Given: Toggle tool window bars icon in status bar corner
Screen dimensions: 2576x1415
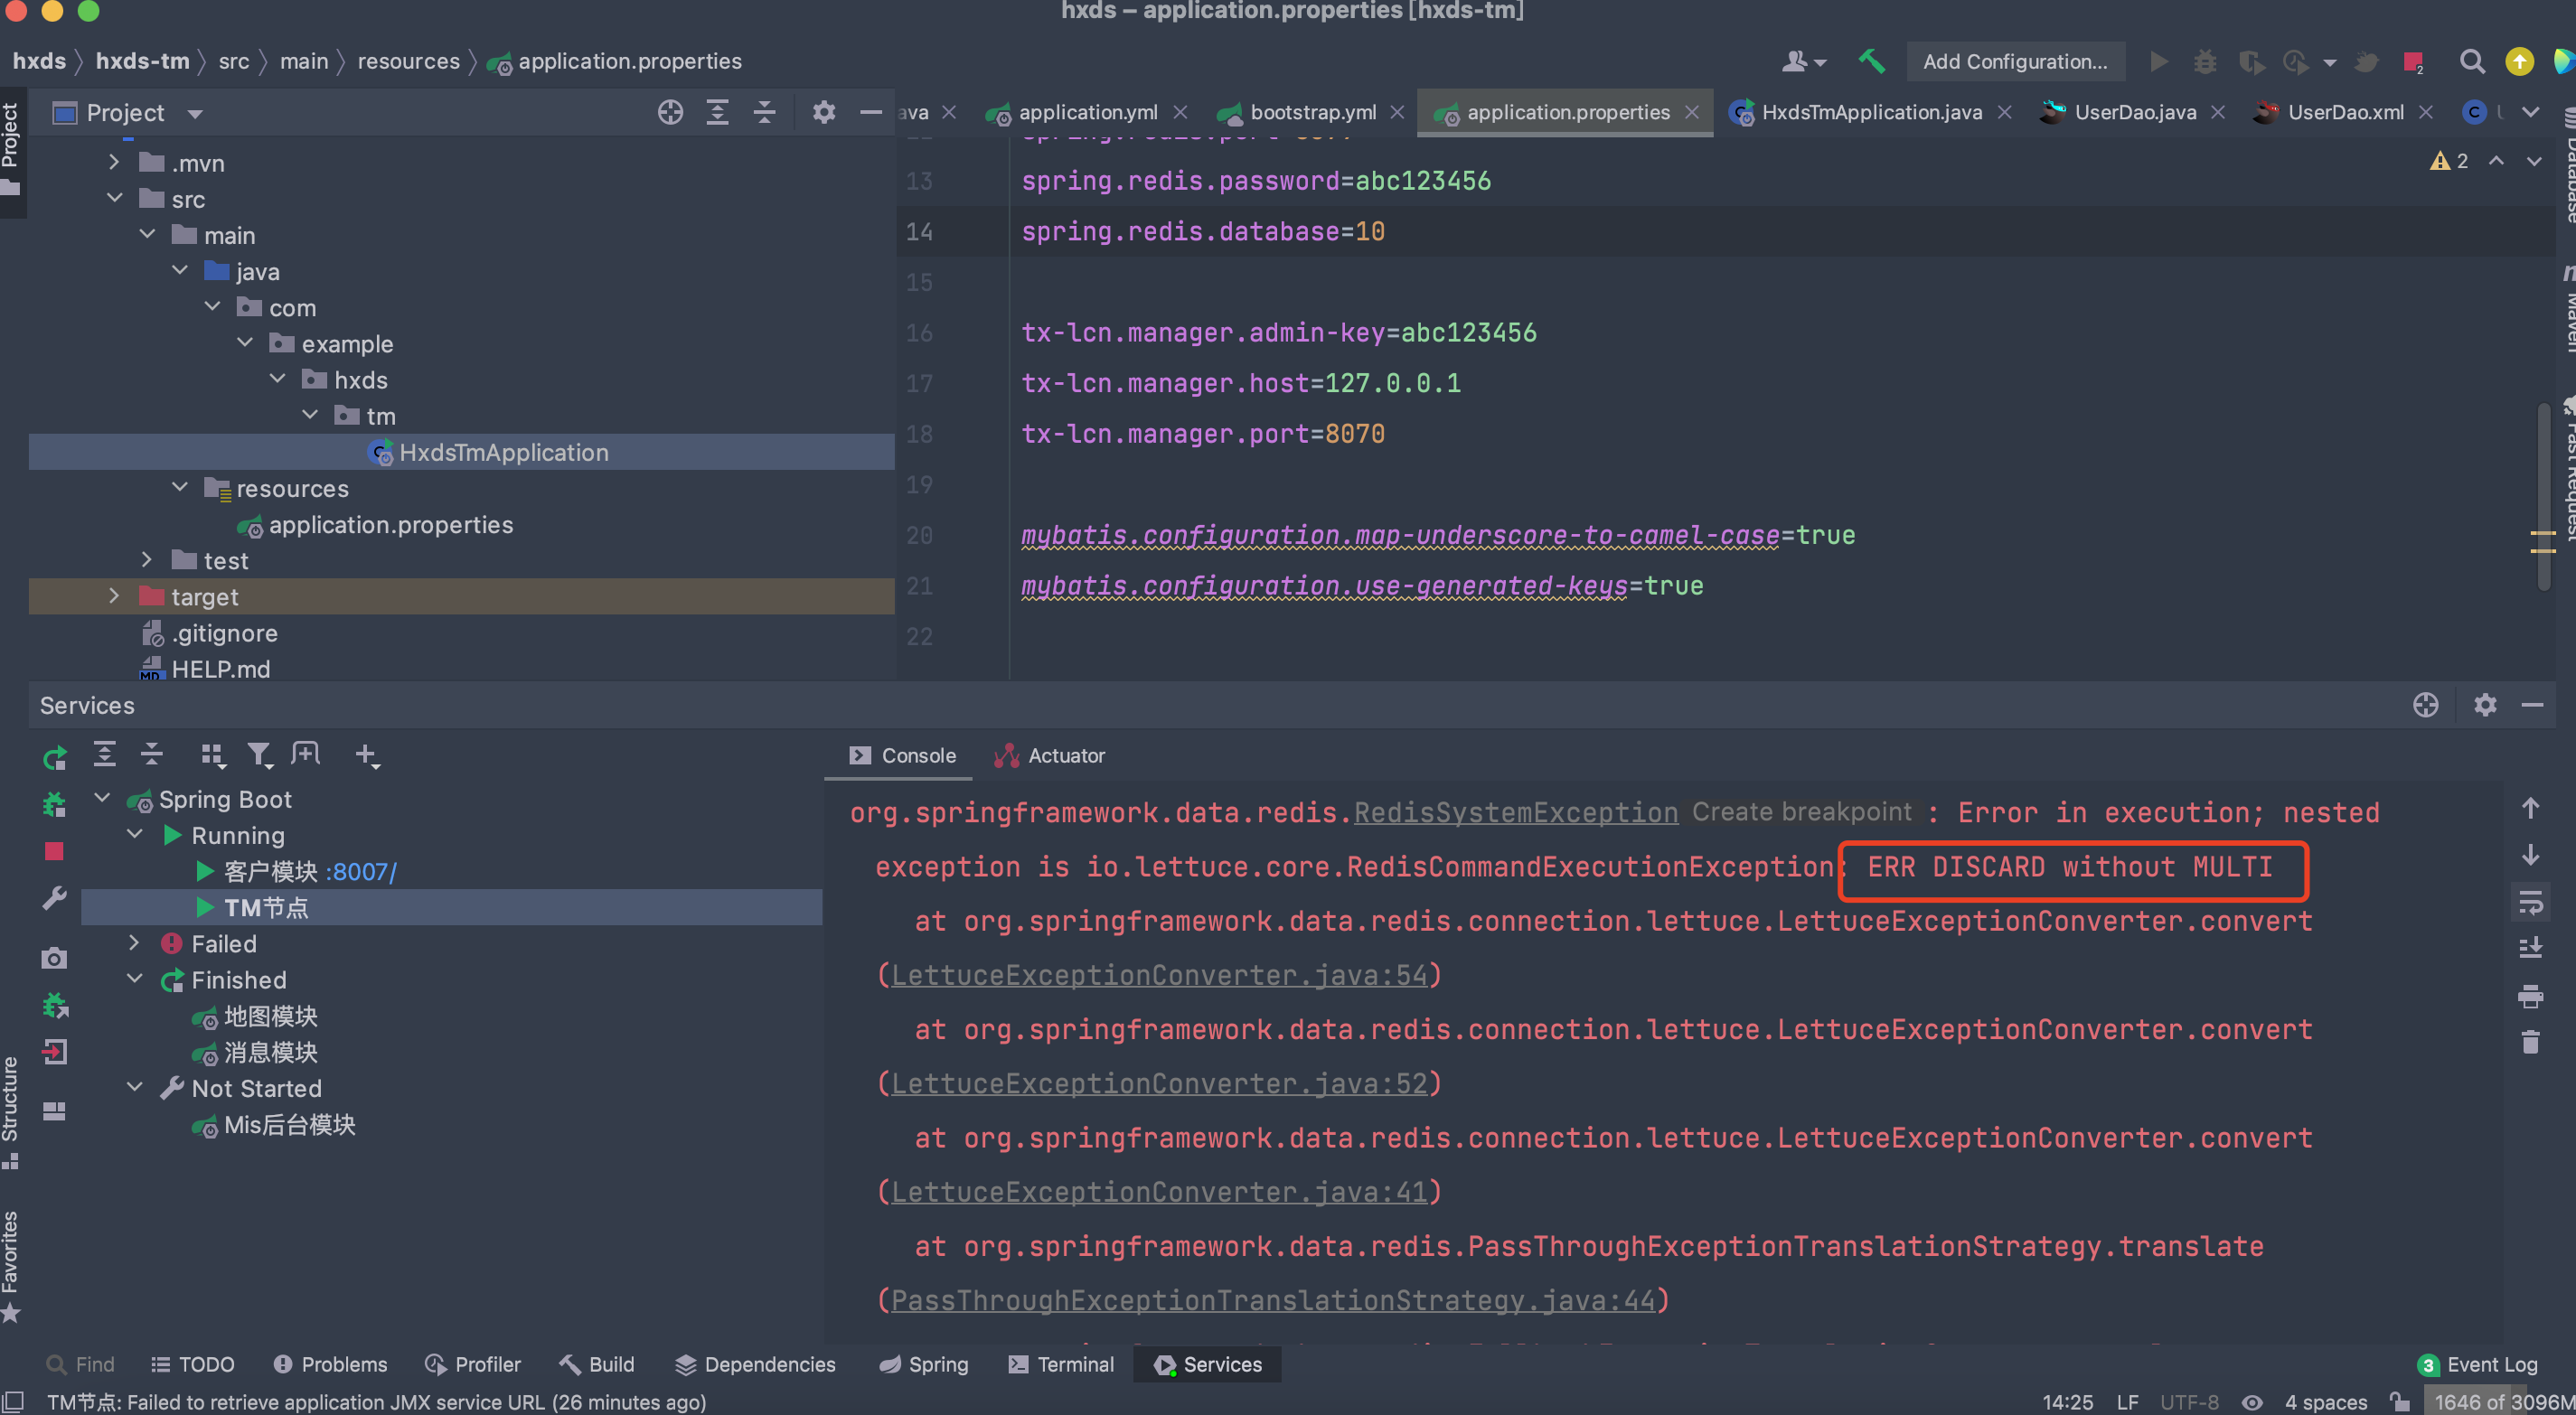Looking at the screenshot, I should [x=12, y=1401].
